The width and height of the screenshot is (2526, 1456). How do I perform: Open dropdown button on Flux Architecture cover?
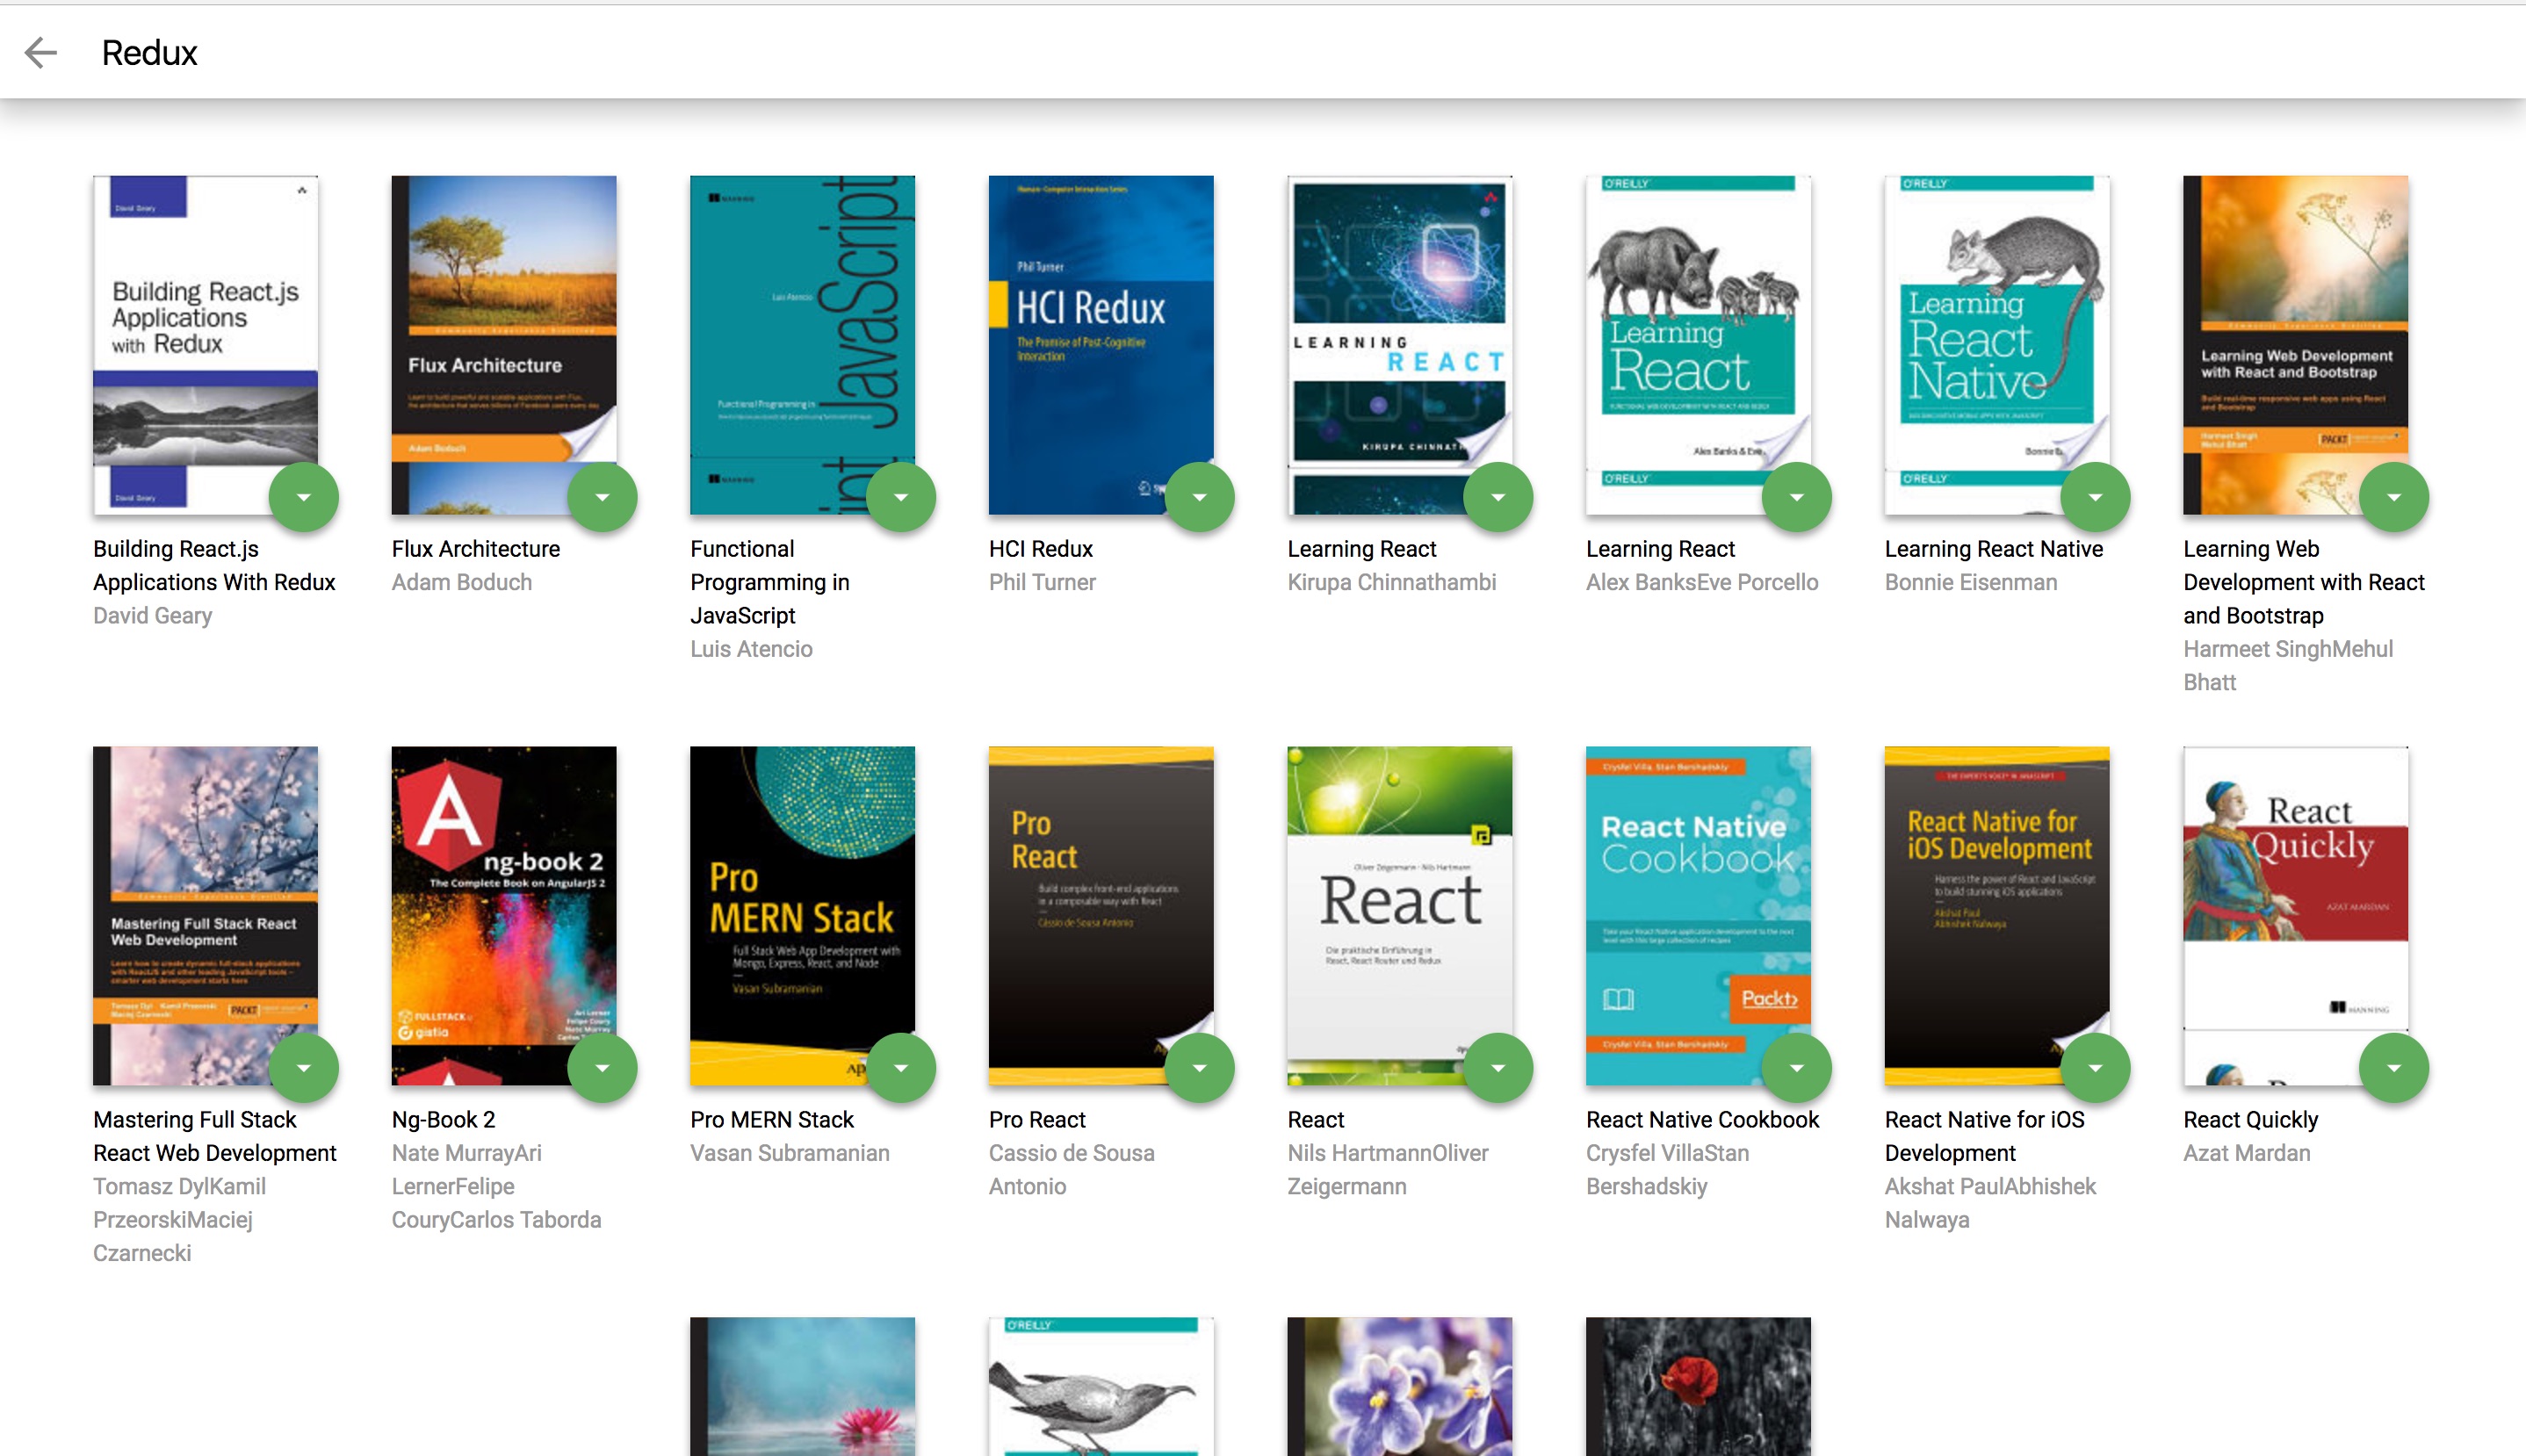pos(602,497)
